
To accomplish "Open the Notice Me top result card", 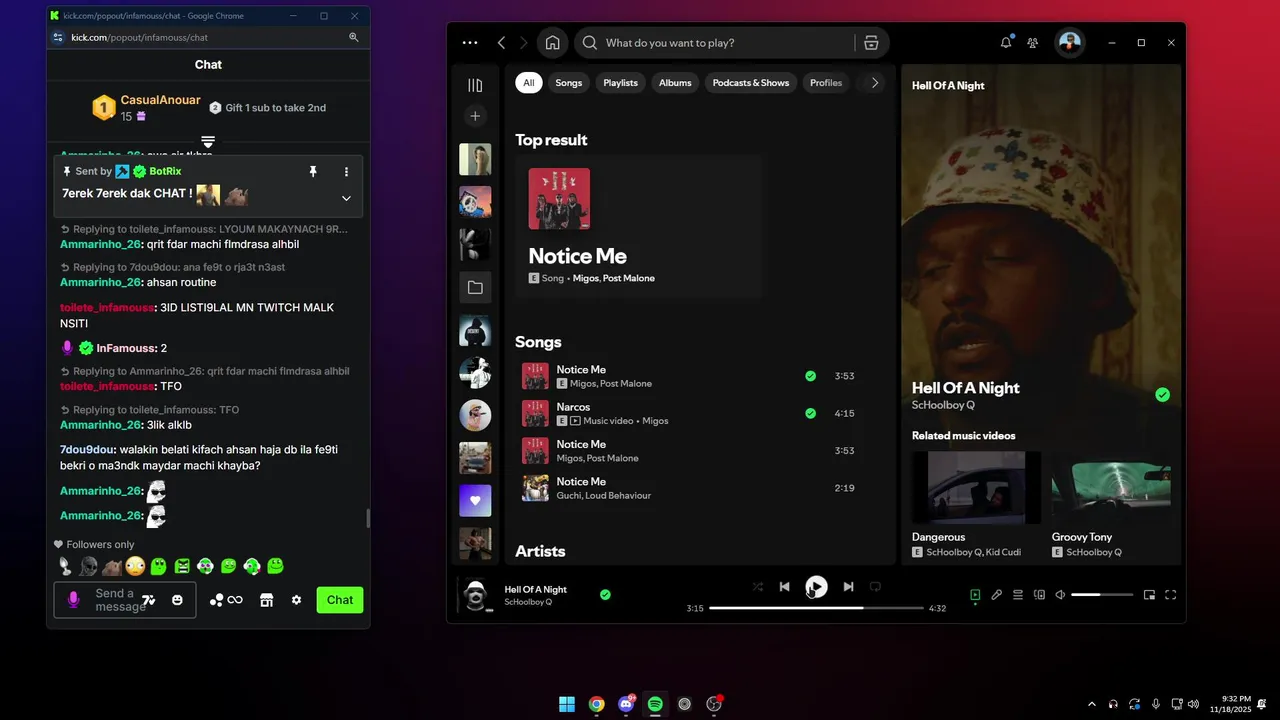I will (x=639, y=226).
